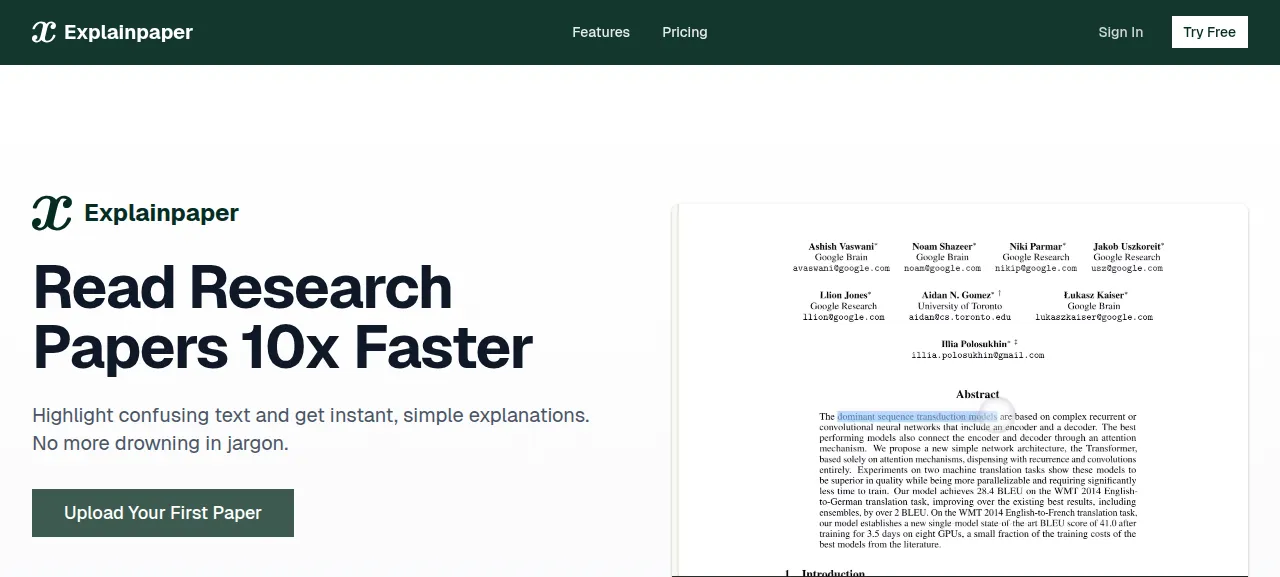Click the Read Research Papers 10x Faster headline

click(x=283, y=317)
